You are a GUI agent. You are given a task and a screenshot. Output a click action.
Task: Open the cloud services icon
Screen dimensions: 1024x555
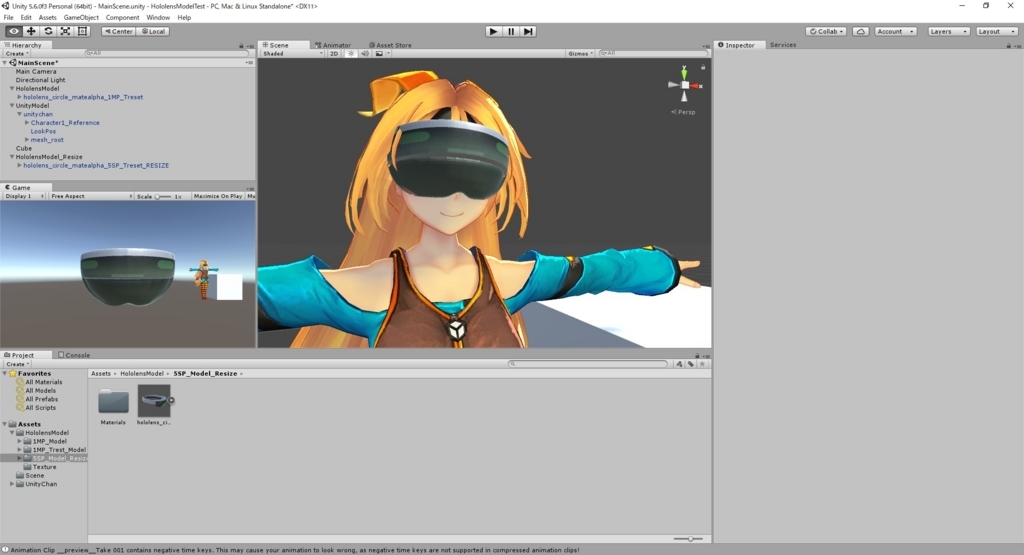pos(861,31)
